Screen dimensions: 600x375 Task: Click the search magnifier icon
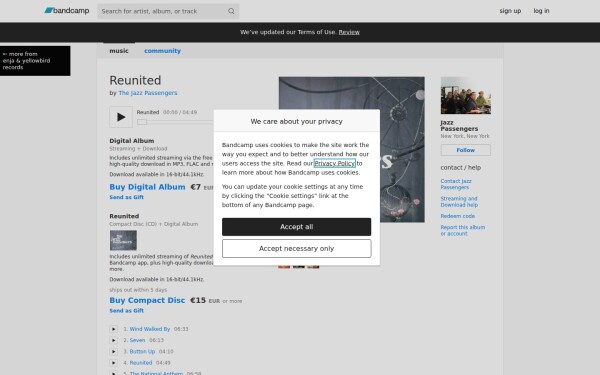231,11
